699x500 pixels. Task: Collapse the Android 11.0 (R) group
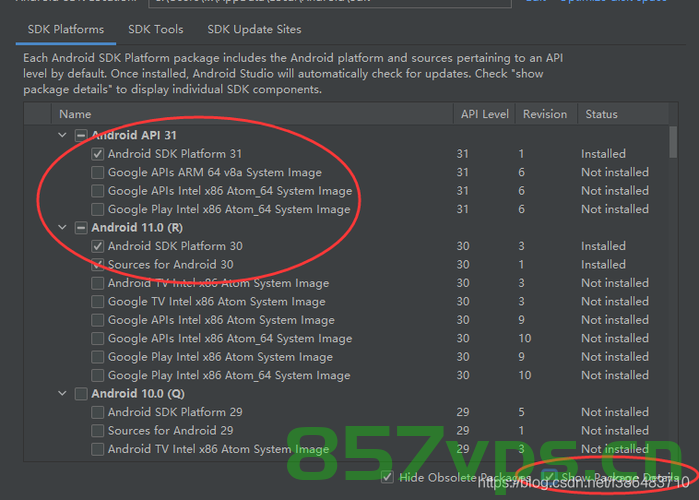(62, 227)
